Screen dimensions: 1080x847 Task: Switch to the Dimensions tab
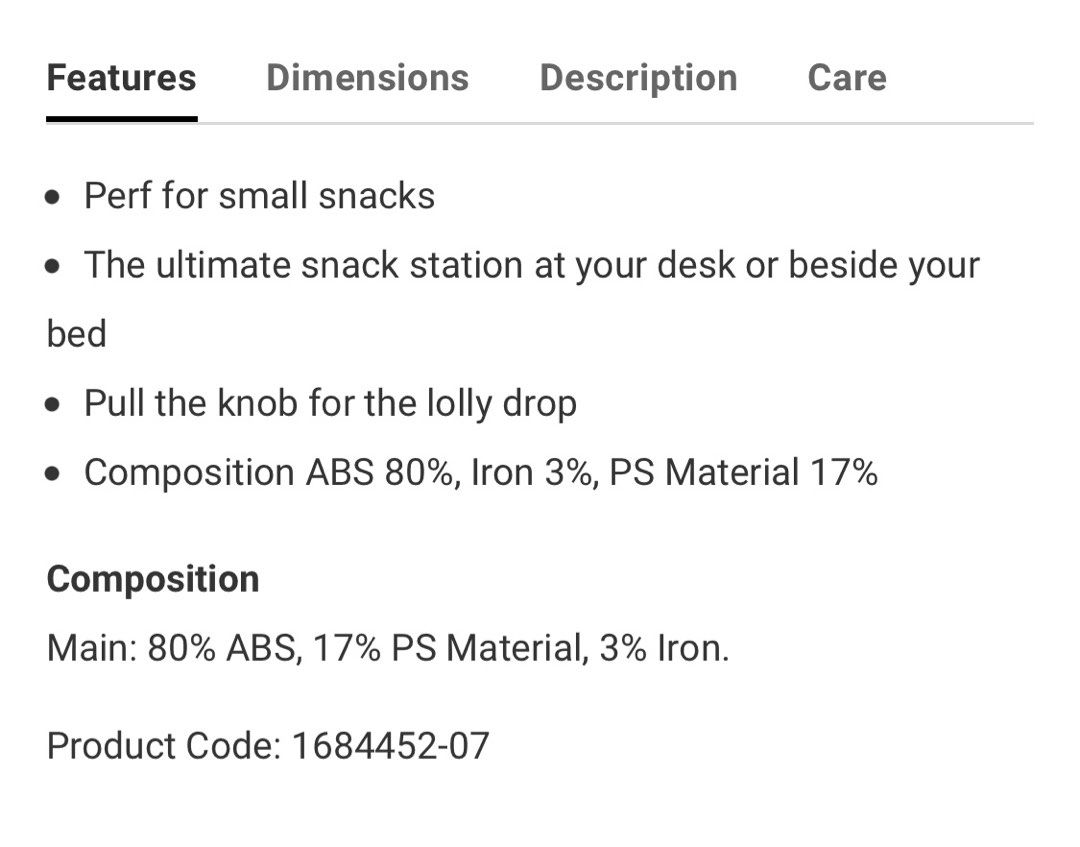click(x=367, y=78)
